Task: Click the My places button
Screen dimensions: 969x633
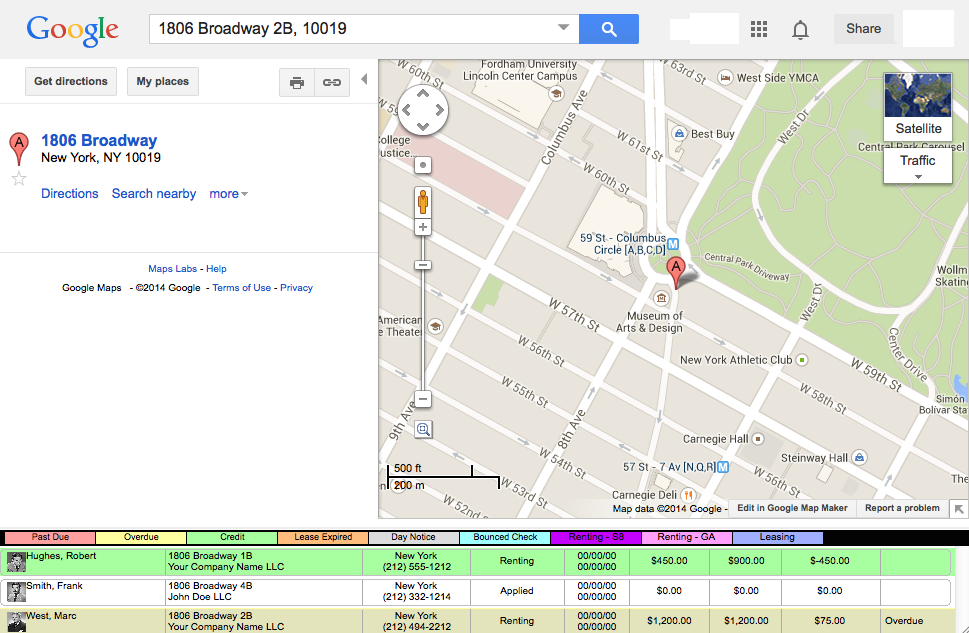Action: [163, 82]
